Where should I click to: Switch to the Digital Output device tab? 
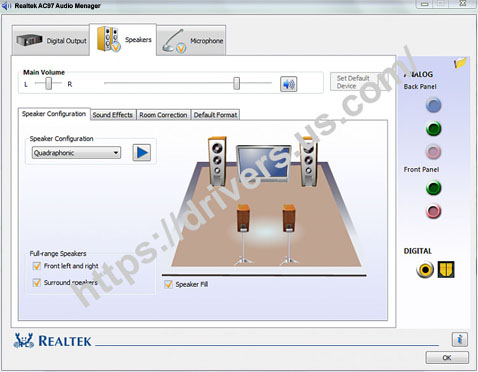[x=51, y=41]
